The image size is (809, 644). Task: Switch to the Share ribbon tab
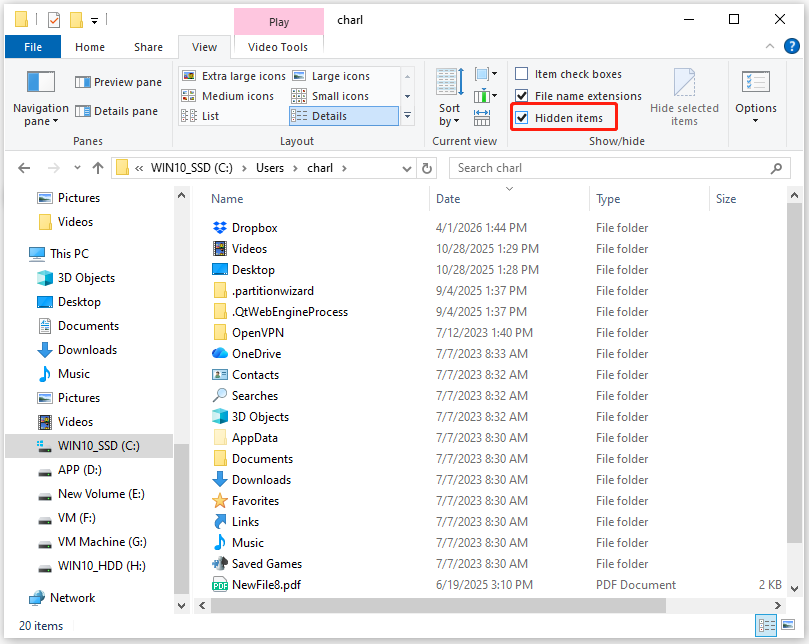[149, 47]
